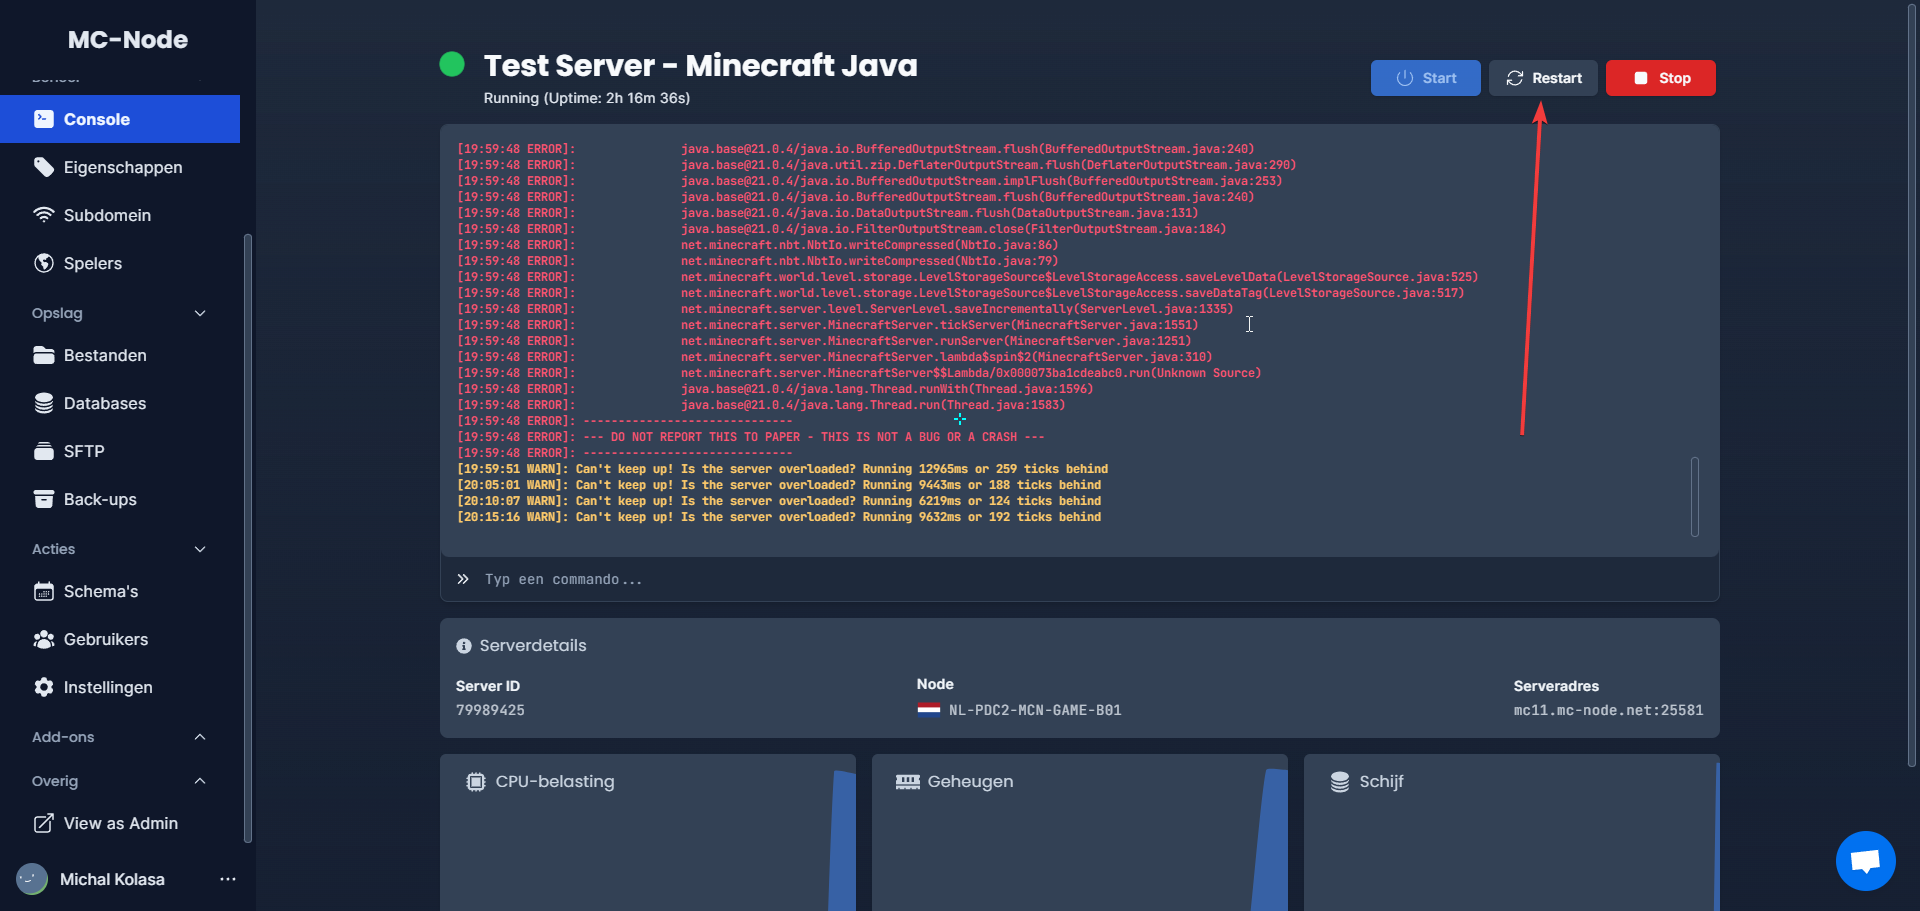Go to the Subdomein page
The width and height of the screenshot is (1920, 911).
(x=120, y=215)
